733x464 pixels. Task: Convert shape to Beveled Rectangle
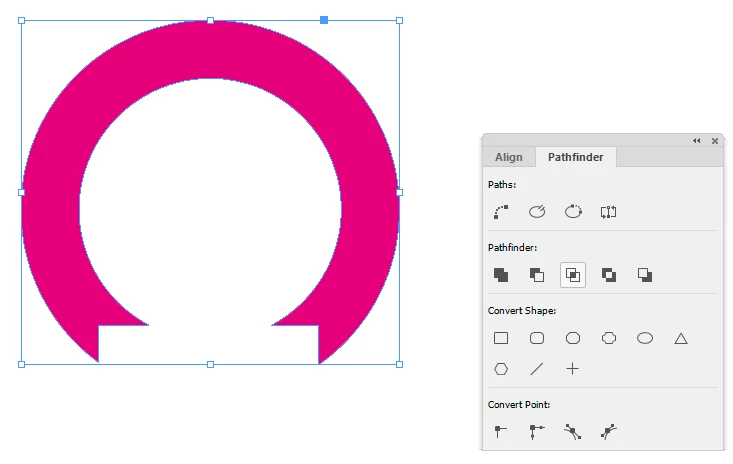(573, 338)
